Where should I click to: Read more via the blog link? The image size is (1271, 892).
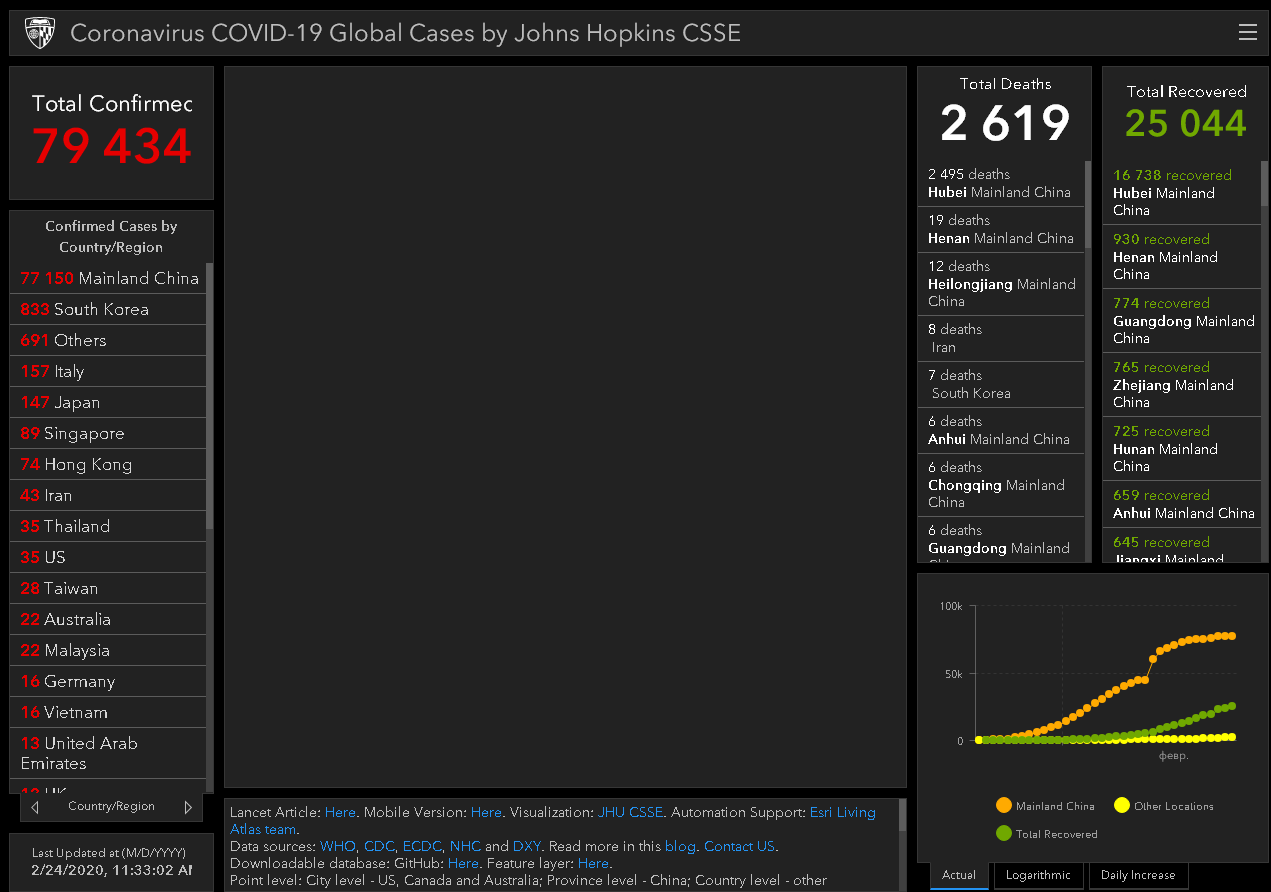click(680, 846)
